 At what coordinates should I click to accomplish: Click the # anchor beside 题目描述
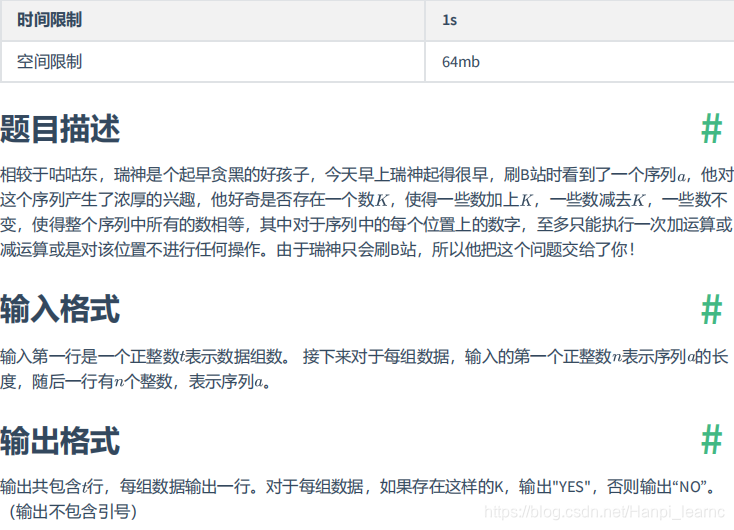coord(712,129)
